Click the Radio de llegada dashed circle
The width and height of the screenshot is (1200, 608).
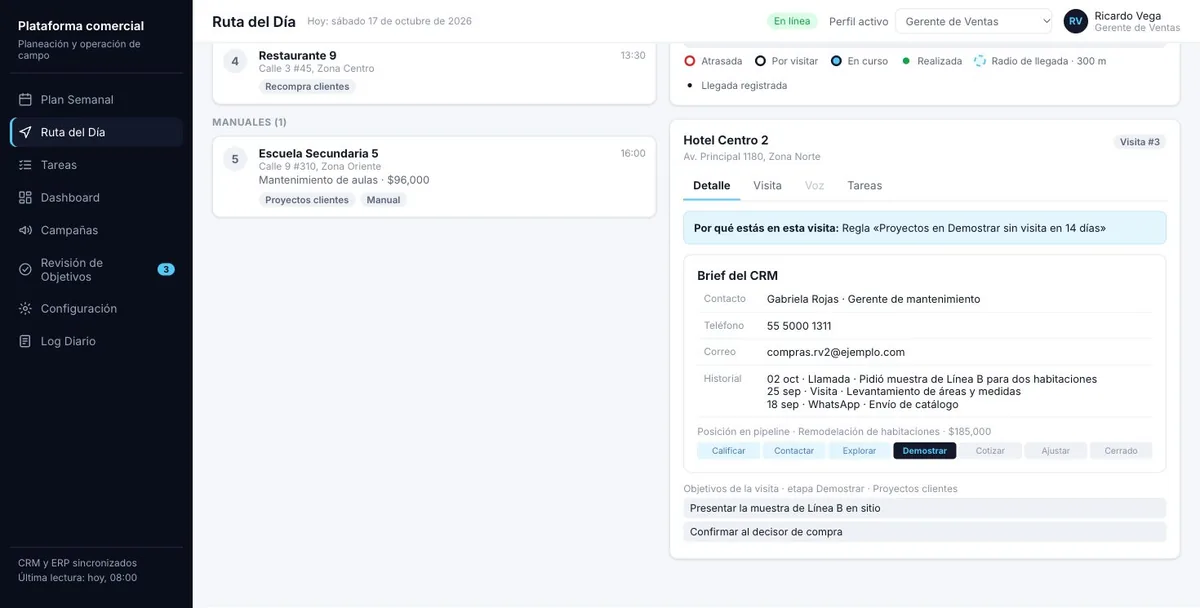[x=980, y=61]
